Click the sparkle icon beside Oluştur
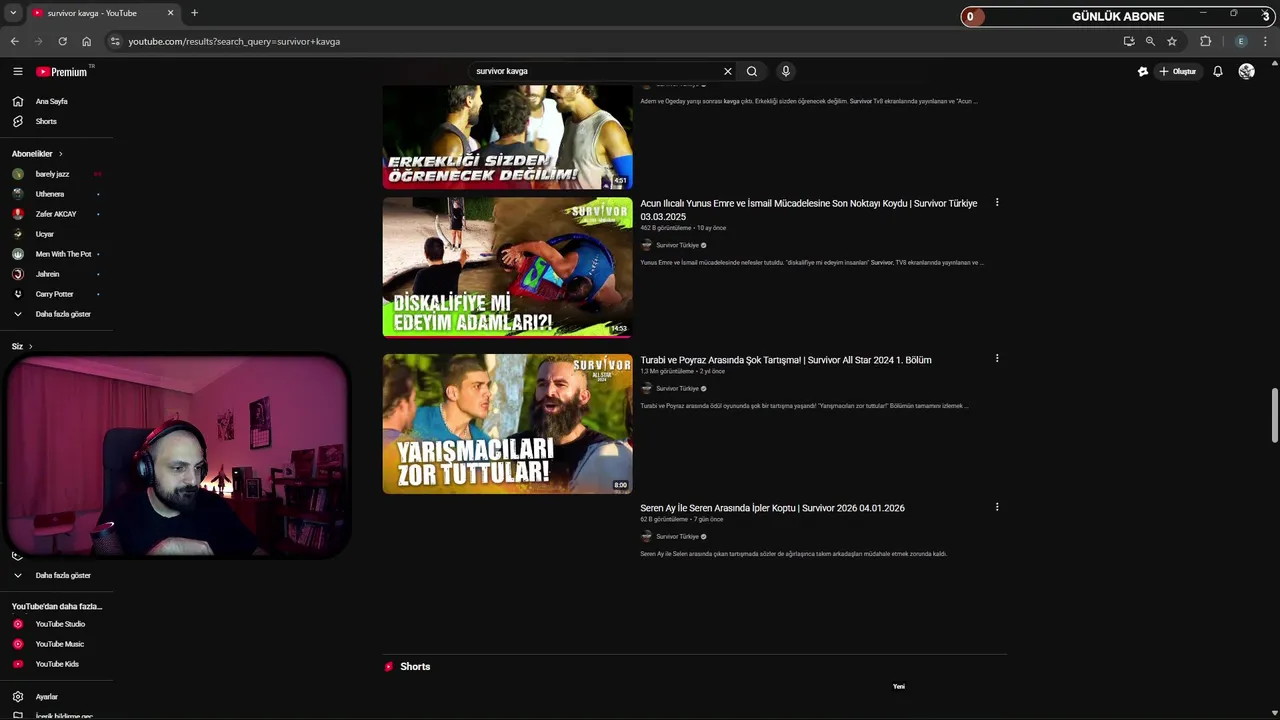This screenshot has width=1280, height=720. pos(1143,71)
